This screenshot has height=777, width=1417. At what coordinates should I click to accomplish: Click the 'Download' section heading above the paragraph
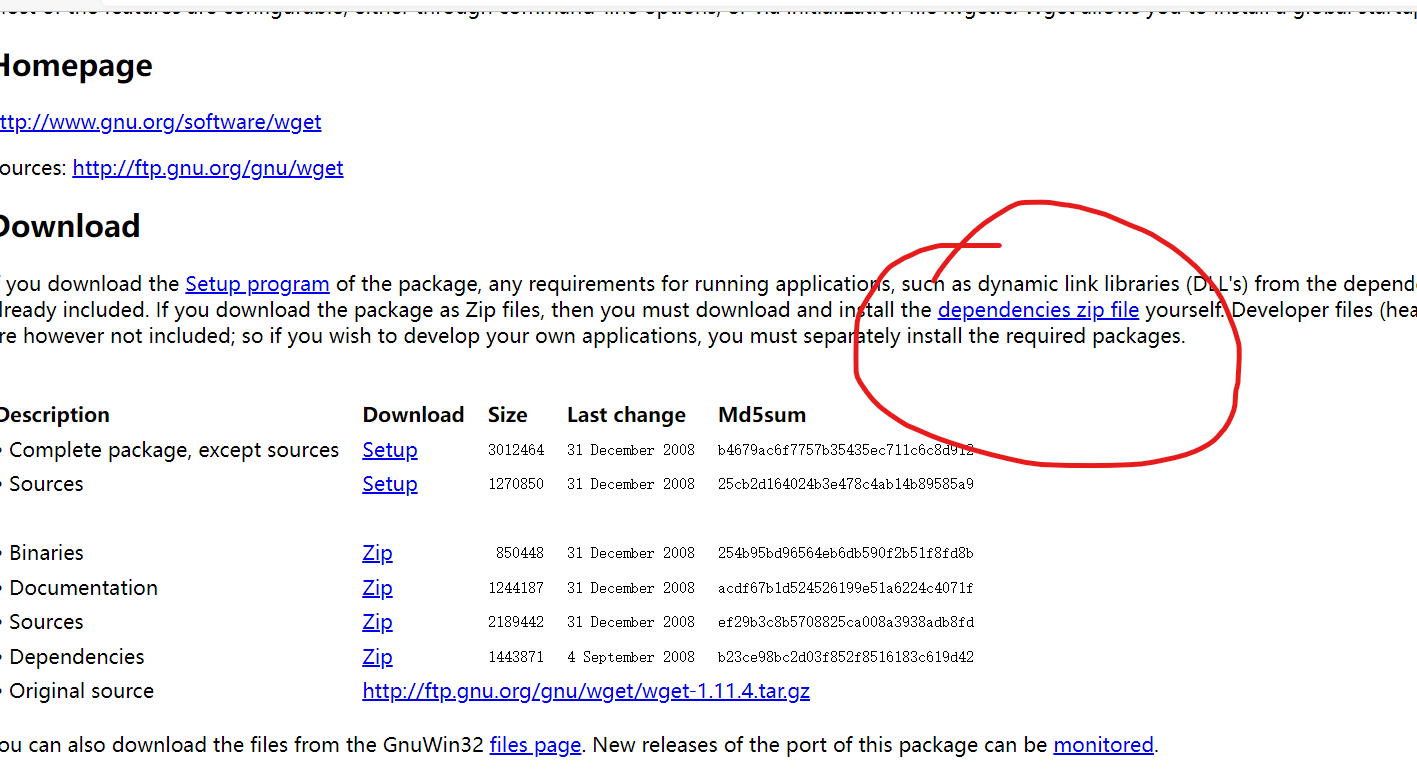[x=69, y=226]
